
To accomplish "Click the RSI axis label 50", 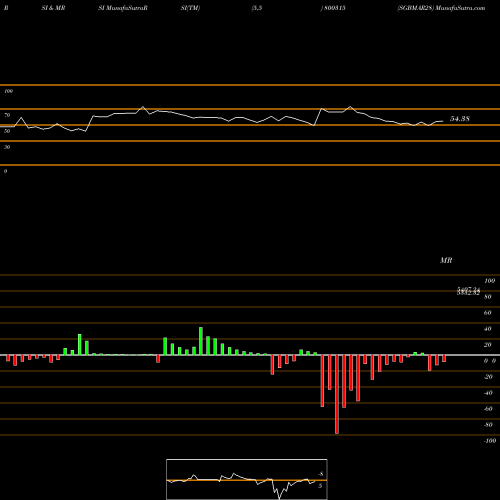I will pos(7,131).
